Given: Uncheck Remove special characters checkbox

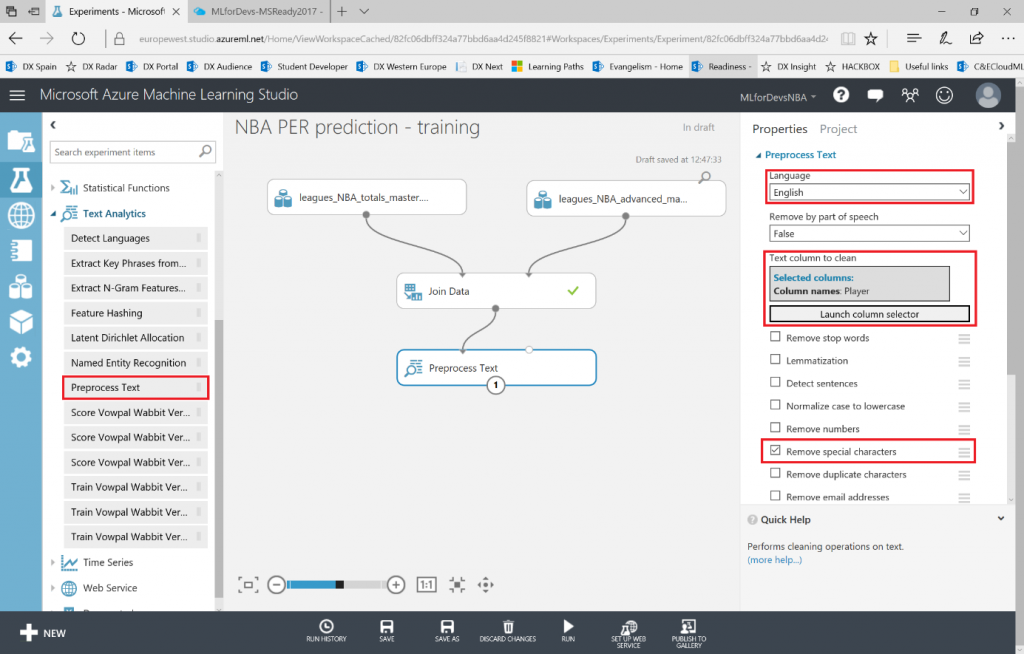Looking at the screenshot, I should coord(775,450).
